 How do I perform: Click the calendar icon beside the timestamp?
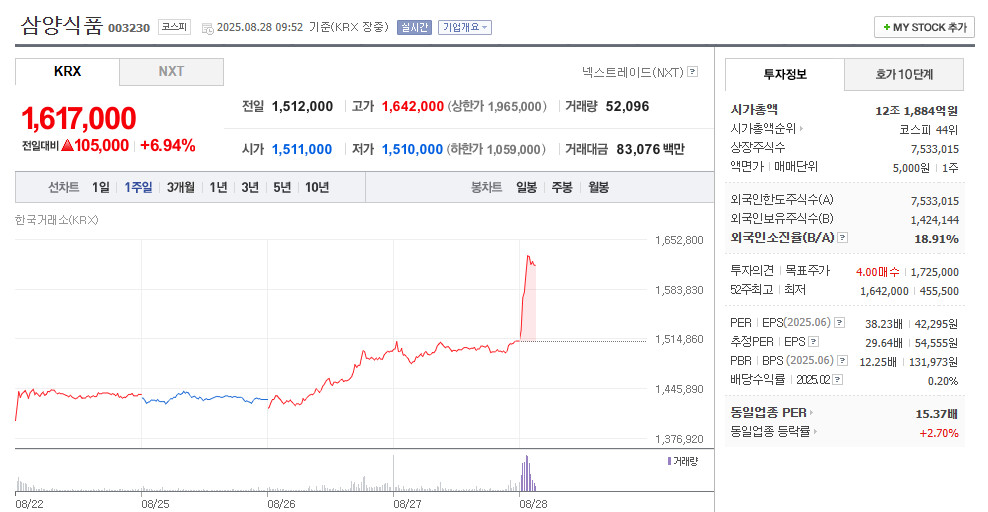click(x=207, y=28)
